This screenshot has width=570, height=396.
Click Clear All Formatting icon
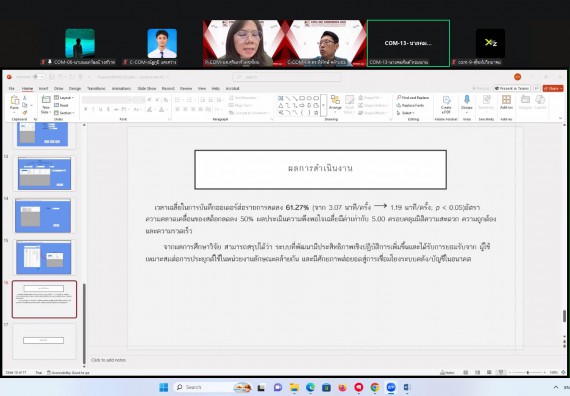click(165, 99)
